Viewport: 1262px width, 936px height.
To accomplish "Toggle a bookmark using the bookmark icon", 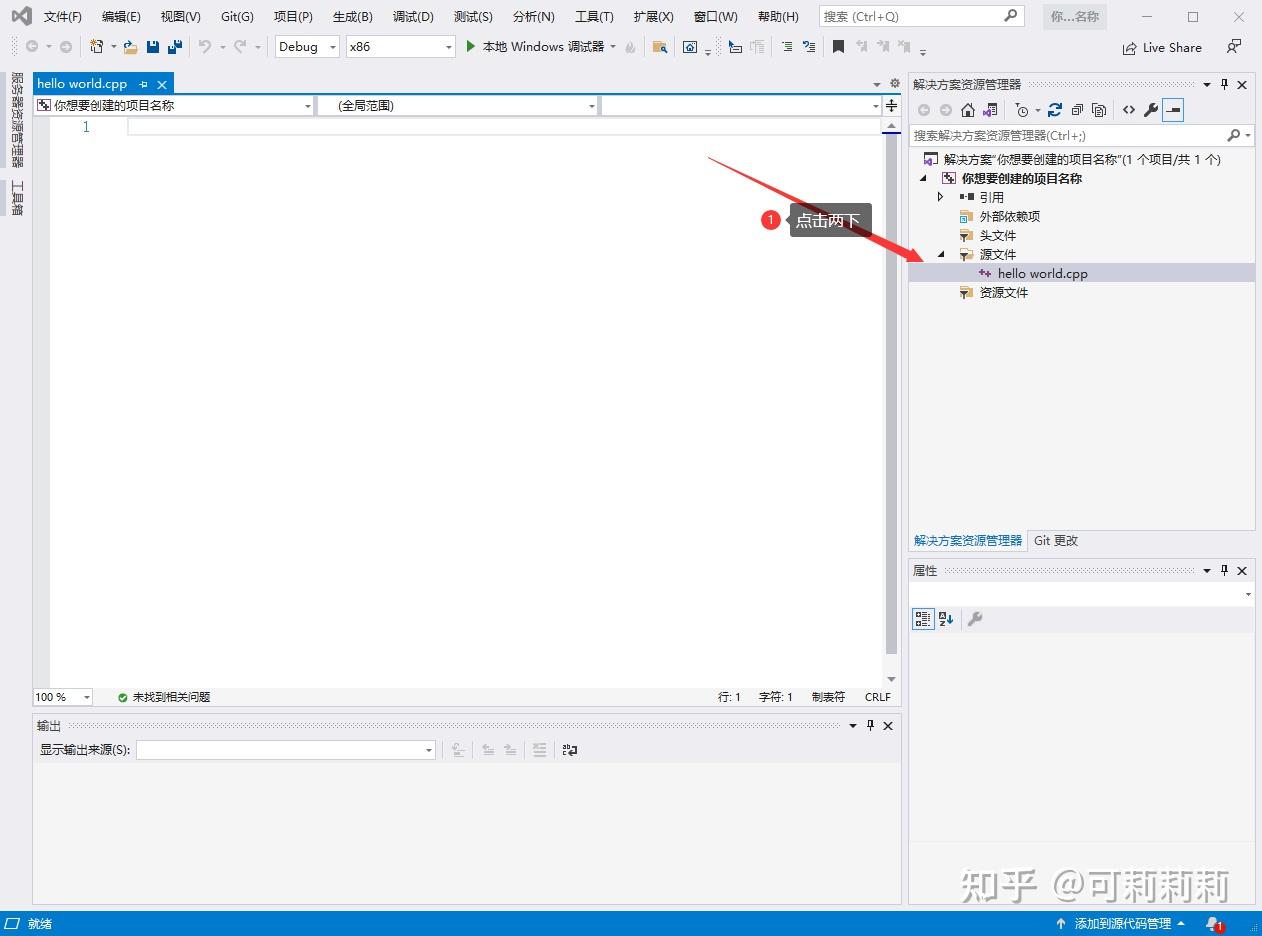I will coord(837,46).
